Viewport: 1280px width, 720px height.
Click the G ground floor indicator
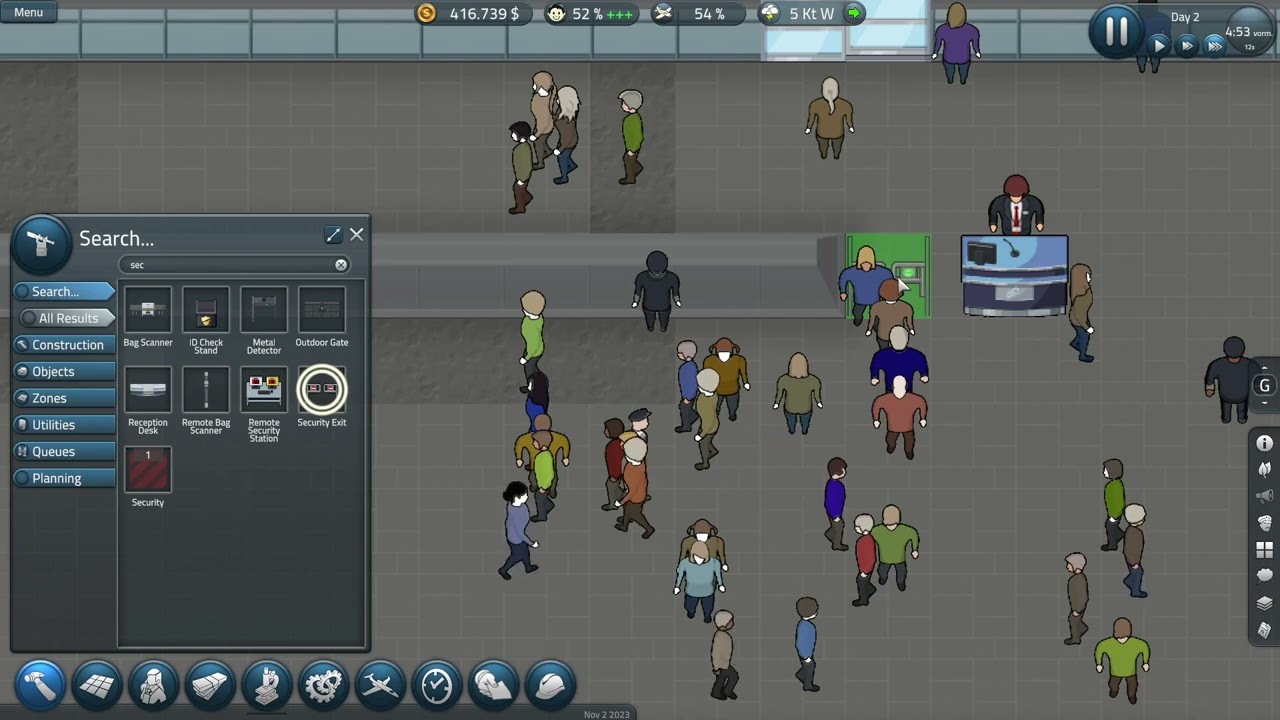[x=1264, y=385]
